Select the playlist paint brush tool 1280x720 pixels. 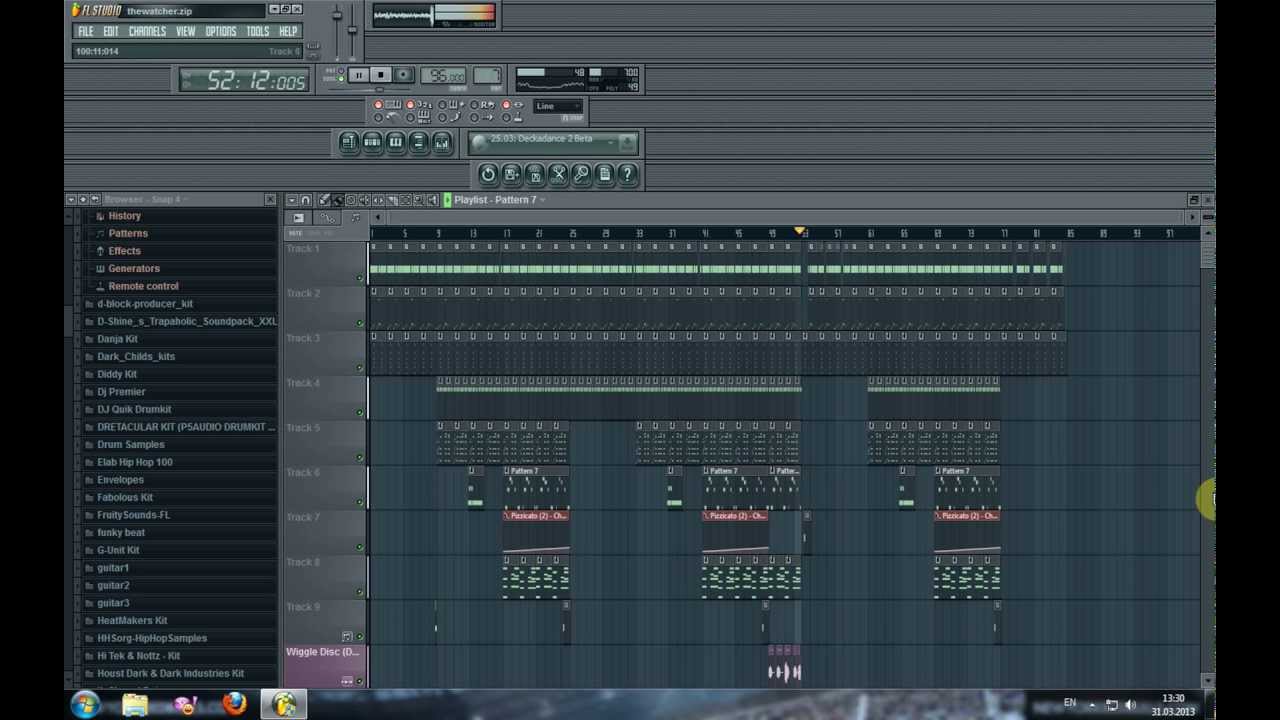click(338, 200)
